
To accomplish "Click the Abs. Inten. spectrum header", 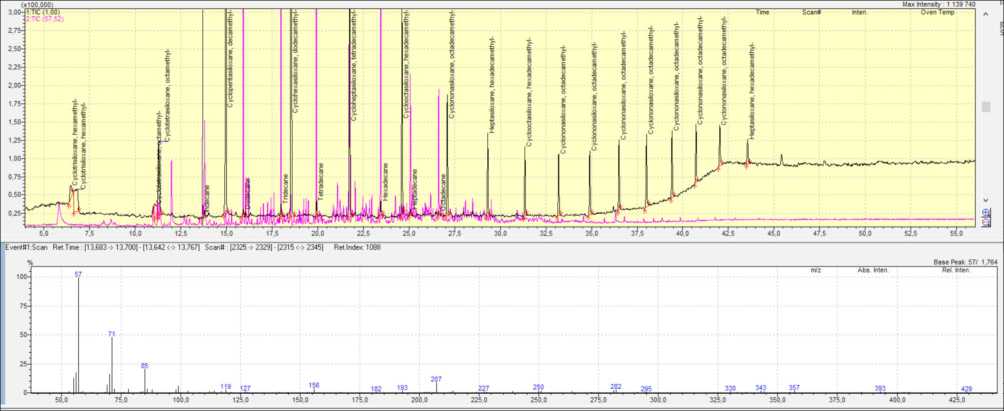I will (x=873, y=270).
